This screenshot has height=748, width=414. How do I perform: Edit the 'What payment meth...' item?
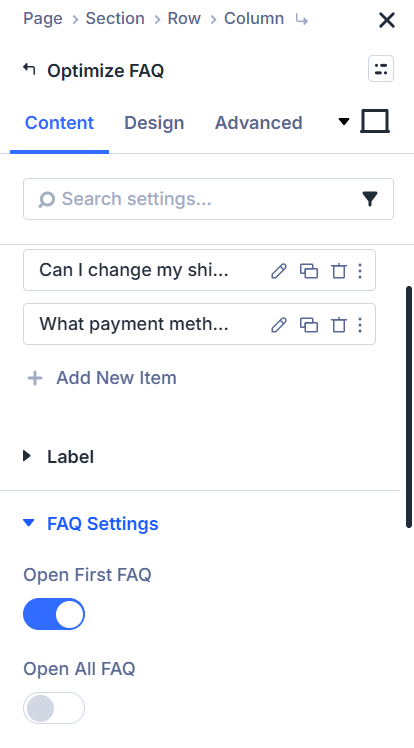point(279,325)
